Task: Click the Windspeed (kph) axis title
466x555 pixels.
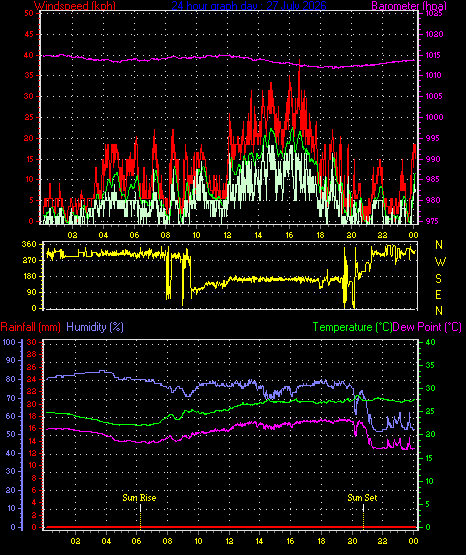Action: [75, 6]
